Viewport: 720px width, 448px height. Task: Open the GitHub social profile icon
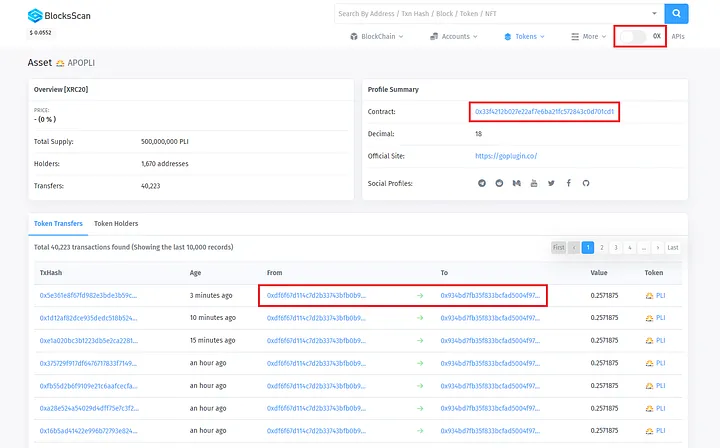586,183
